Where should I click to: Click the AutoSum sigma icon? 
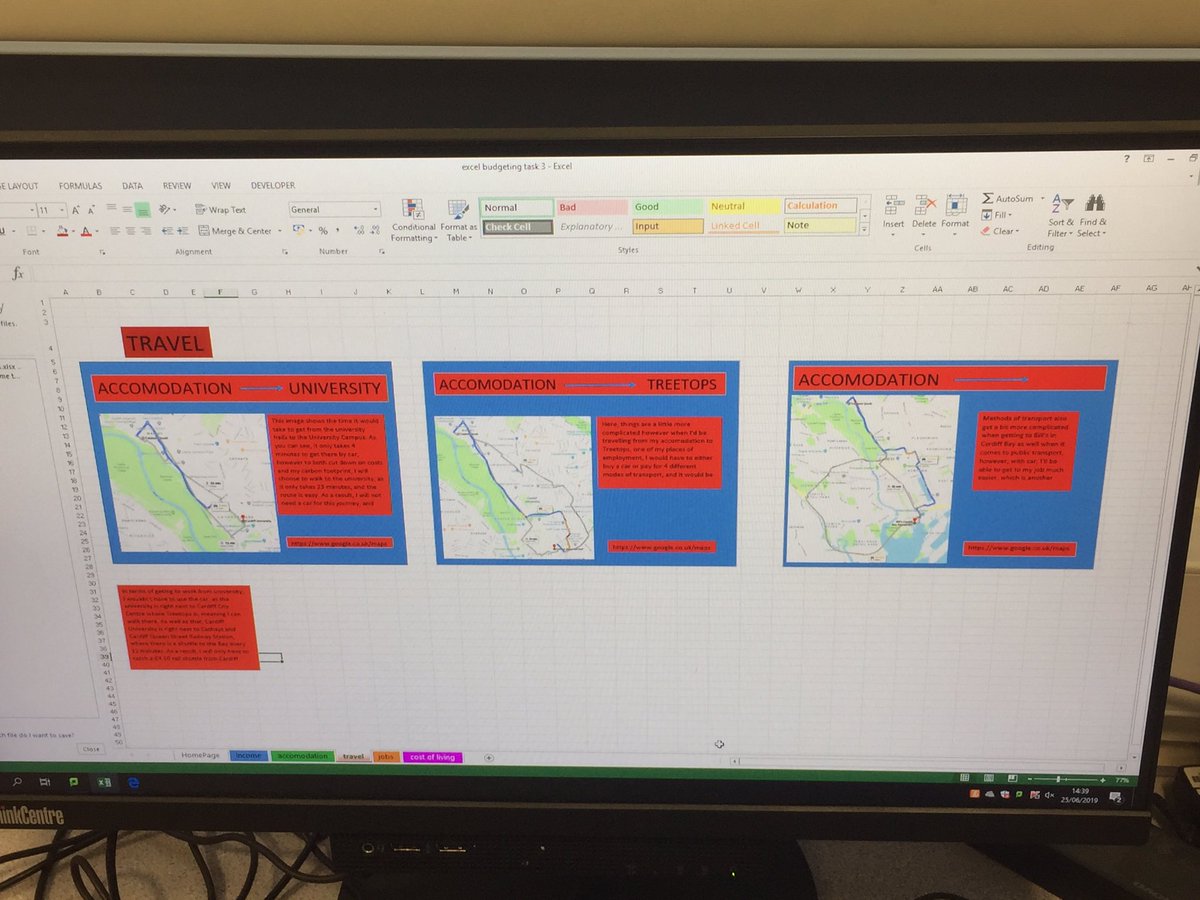(x=987, y=199)
